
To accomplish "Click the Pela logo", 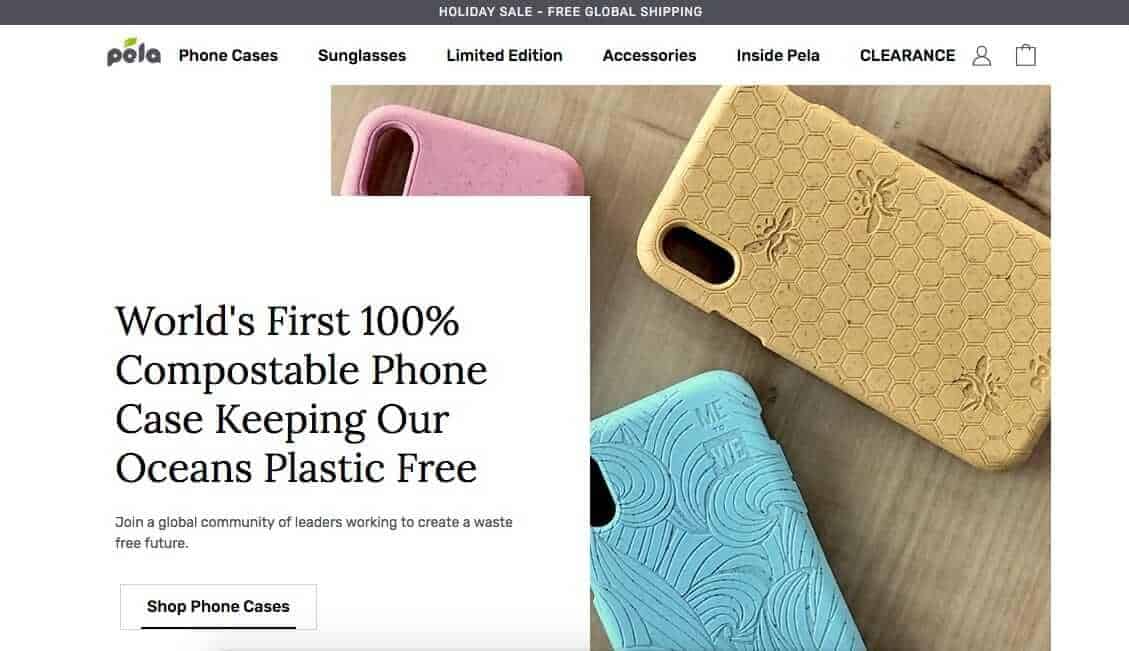I will click(134, 53).
